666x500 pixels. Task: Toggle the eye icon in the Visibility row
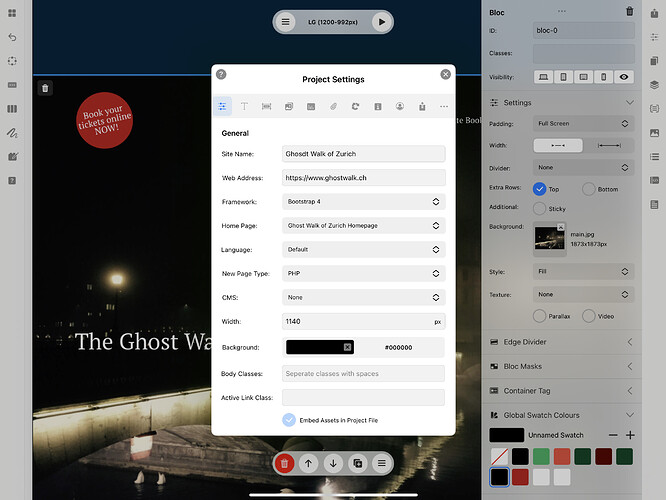tap(625, 77)
